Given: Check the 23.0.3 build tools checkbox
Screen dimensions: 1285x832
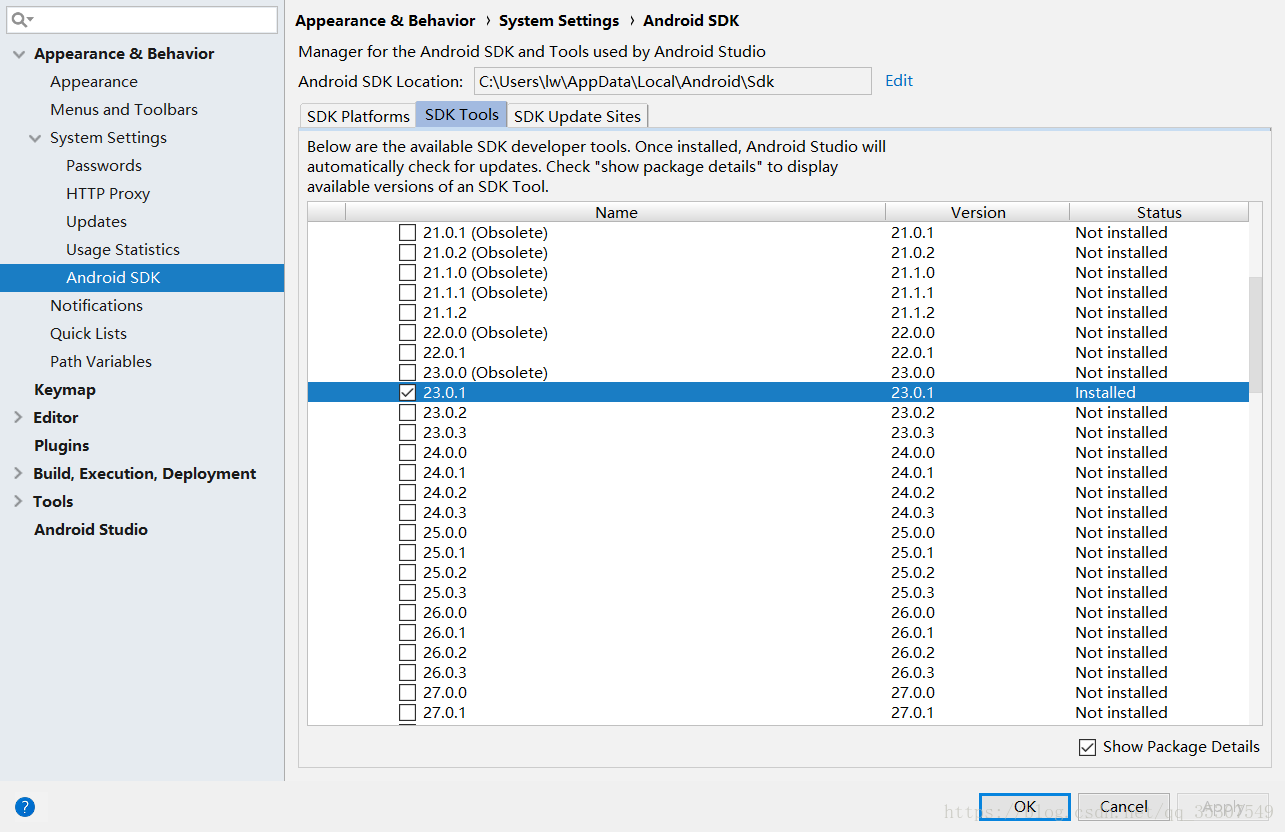Looking at the screenshot, I should 407,432.
